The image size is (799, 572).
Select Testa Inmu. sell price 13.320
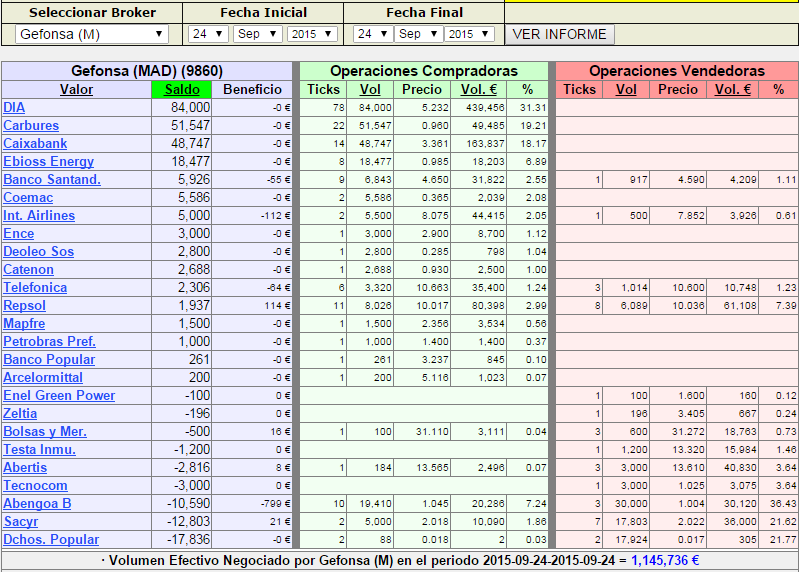pyautogui.click(x=688, y=450)
